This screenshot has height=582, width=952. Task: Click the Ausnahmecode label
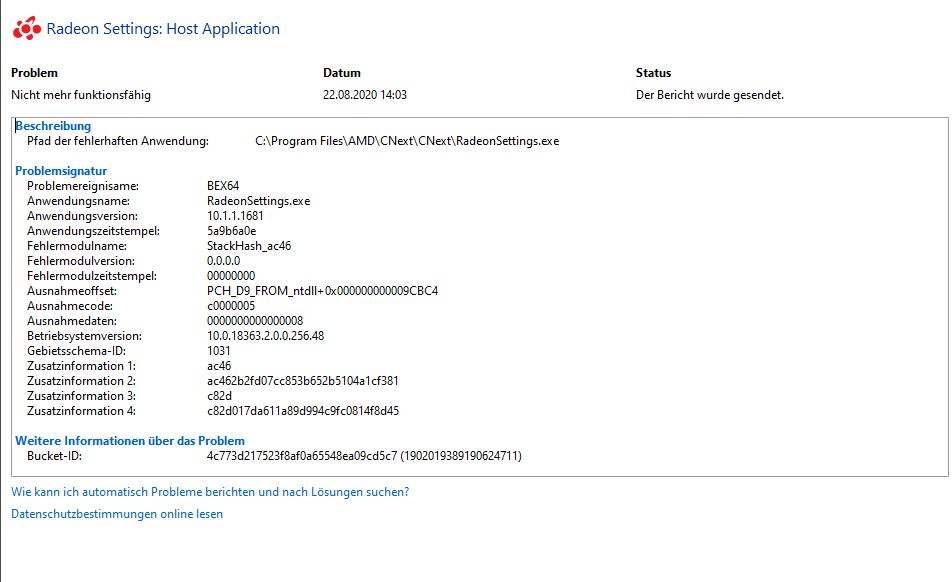pos(70,306)
